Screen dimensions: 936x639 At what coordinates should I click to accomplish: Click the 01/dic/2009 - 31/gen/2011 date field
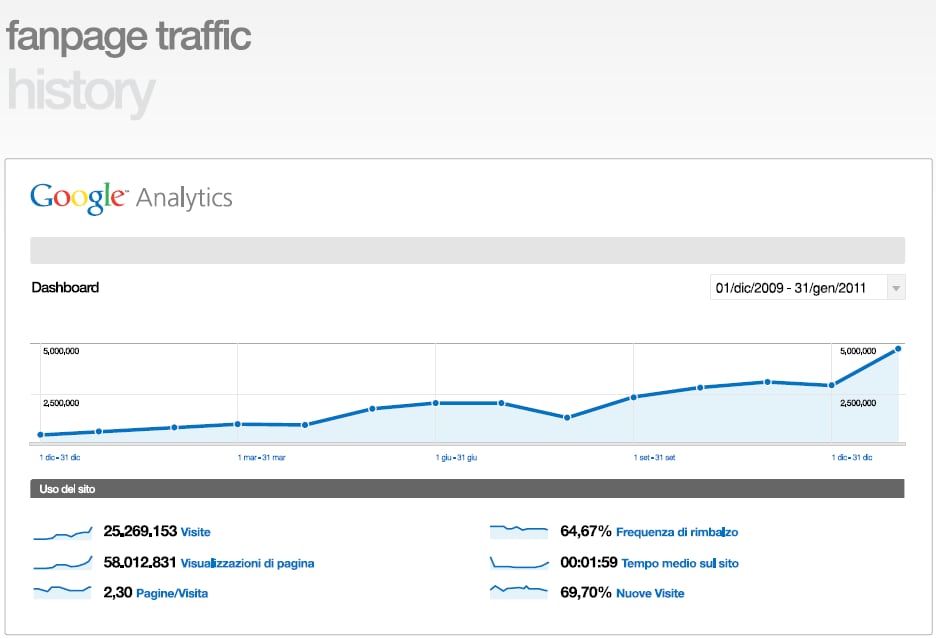click(x=799, y=288)
